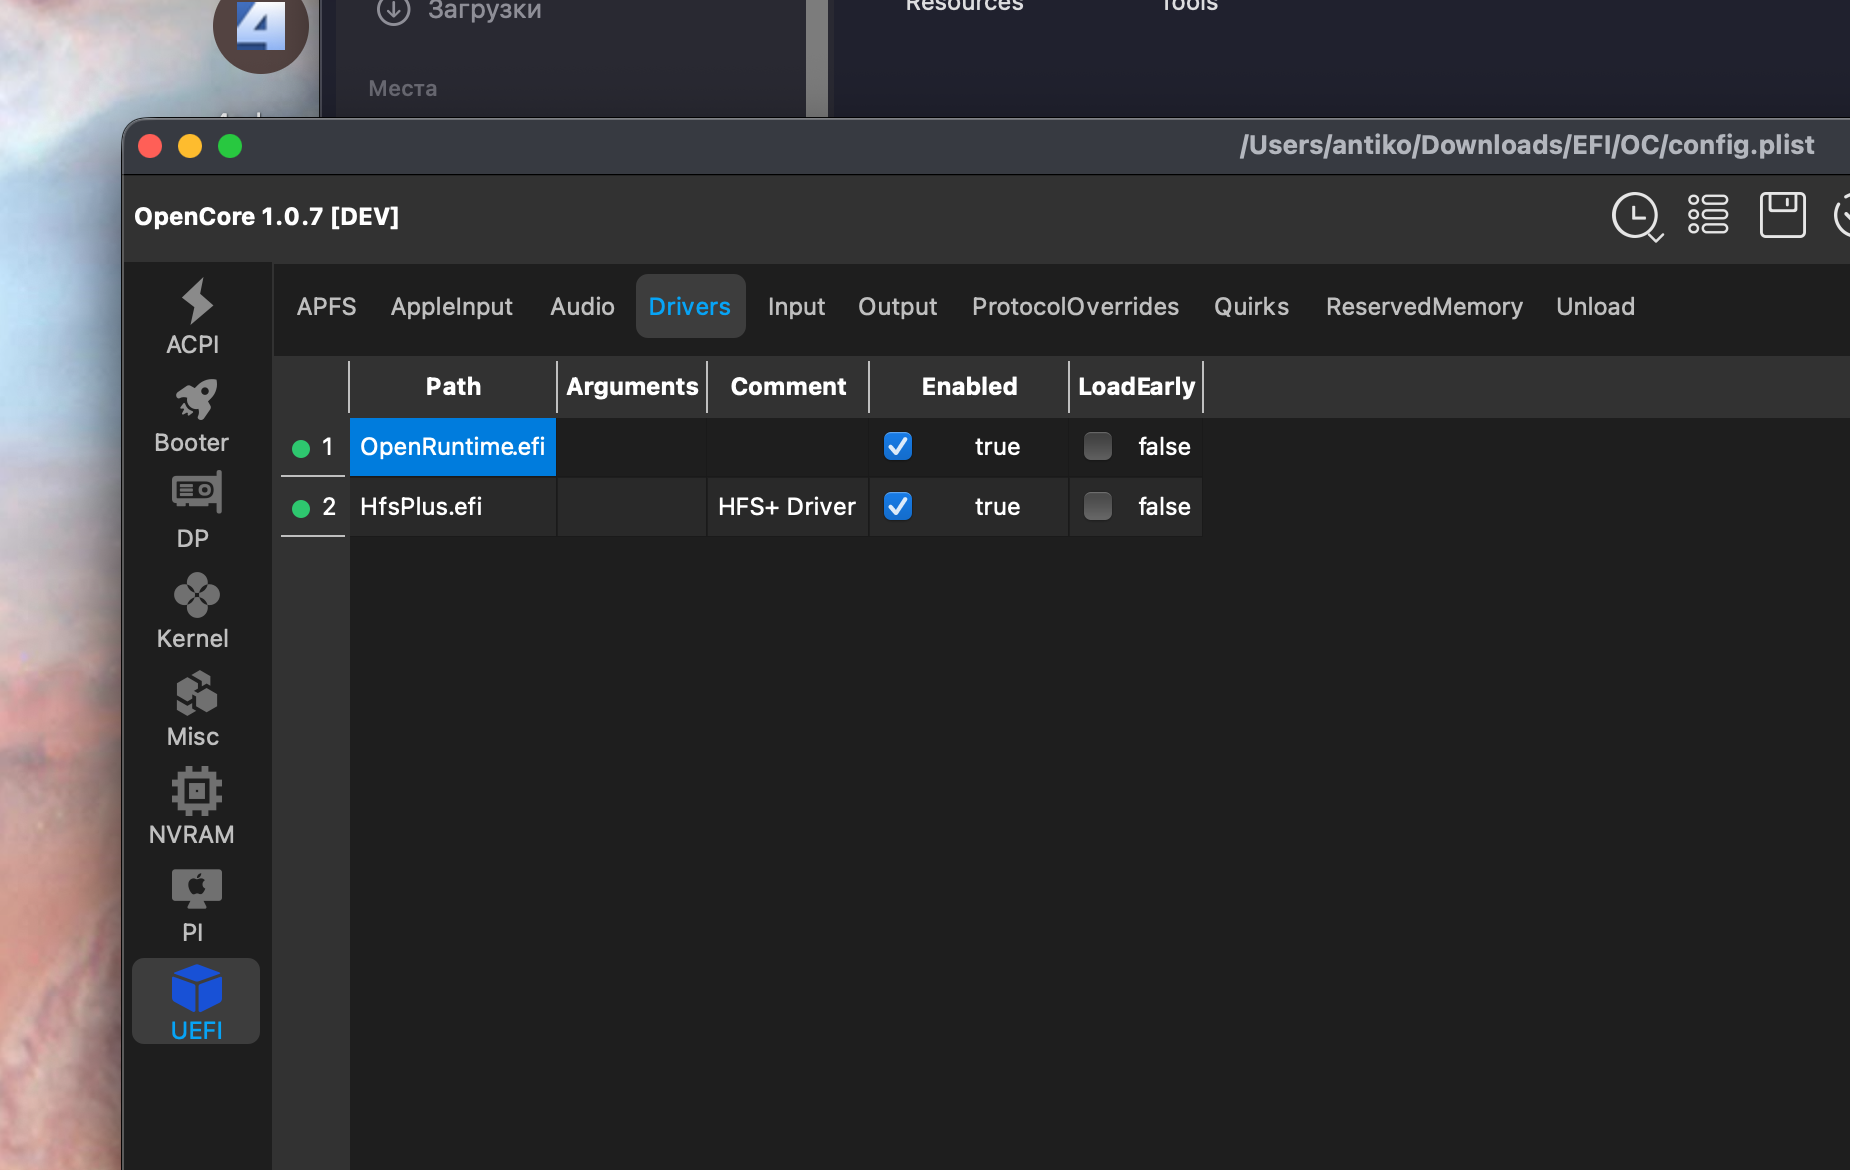Click the Resources folder label in background window
1850x1170 pixels.
pyautogui.click(x=964, y=6)
